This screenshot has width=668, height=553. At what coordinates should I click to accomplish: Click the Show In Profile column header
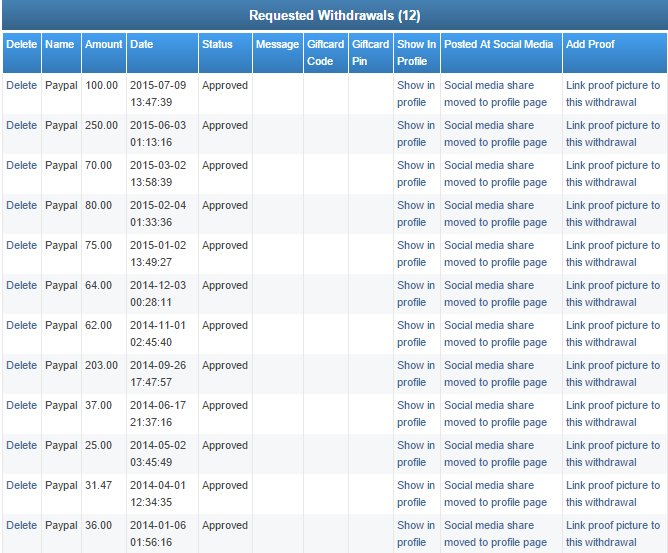click(416, 53)
